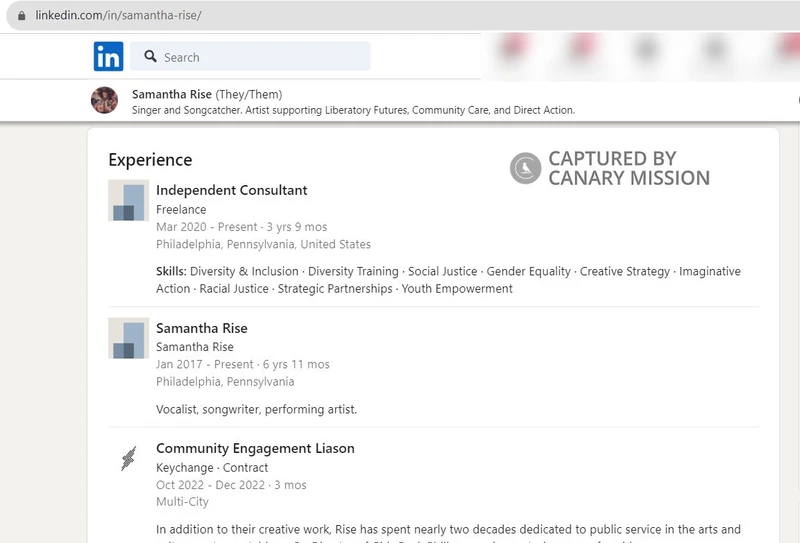This screenshot has height=543, width=800.
Task: Open the Samantha Rise experience logo
Action: coord(129,338)
